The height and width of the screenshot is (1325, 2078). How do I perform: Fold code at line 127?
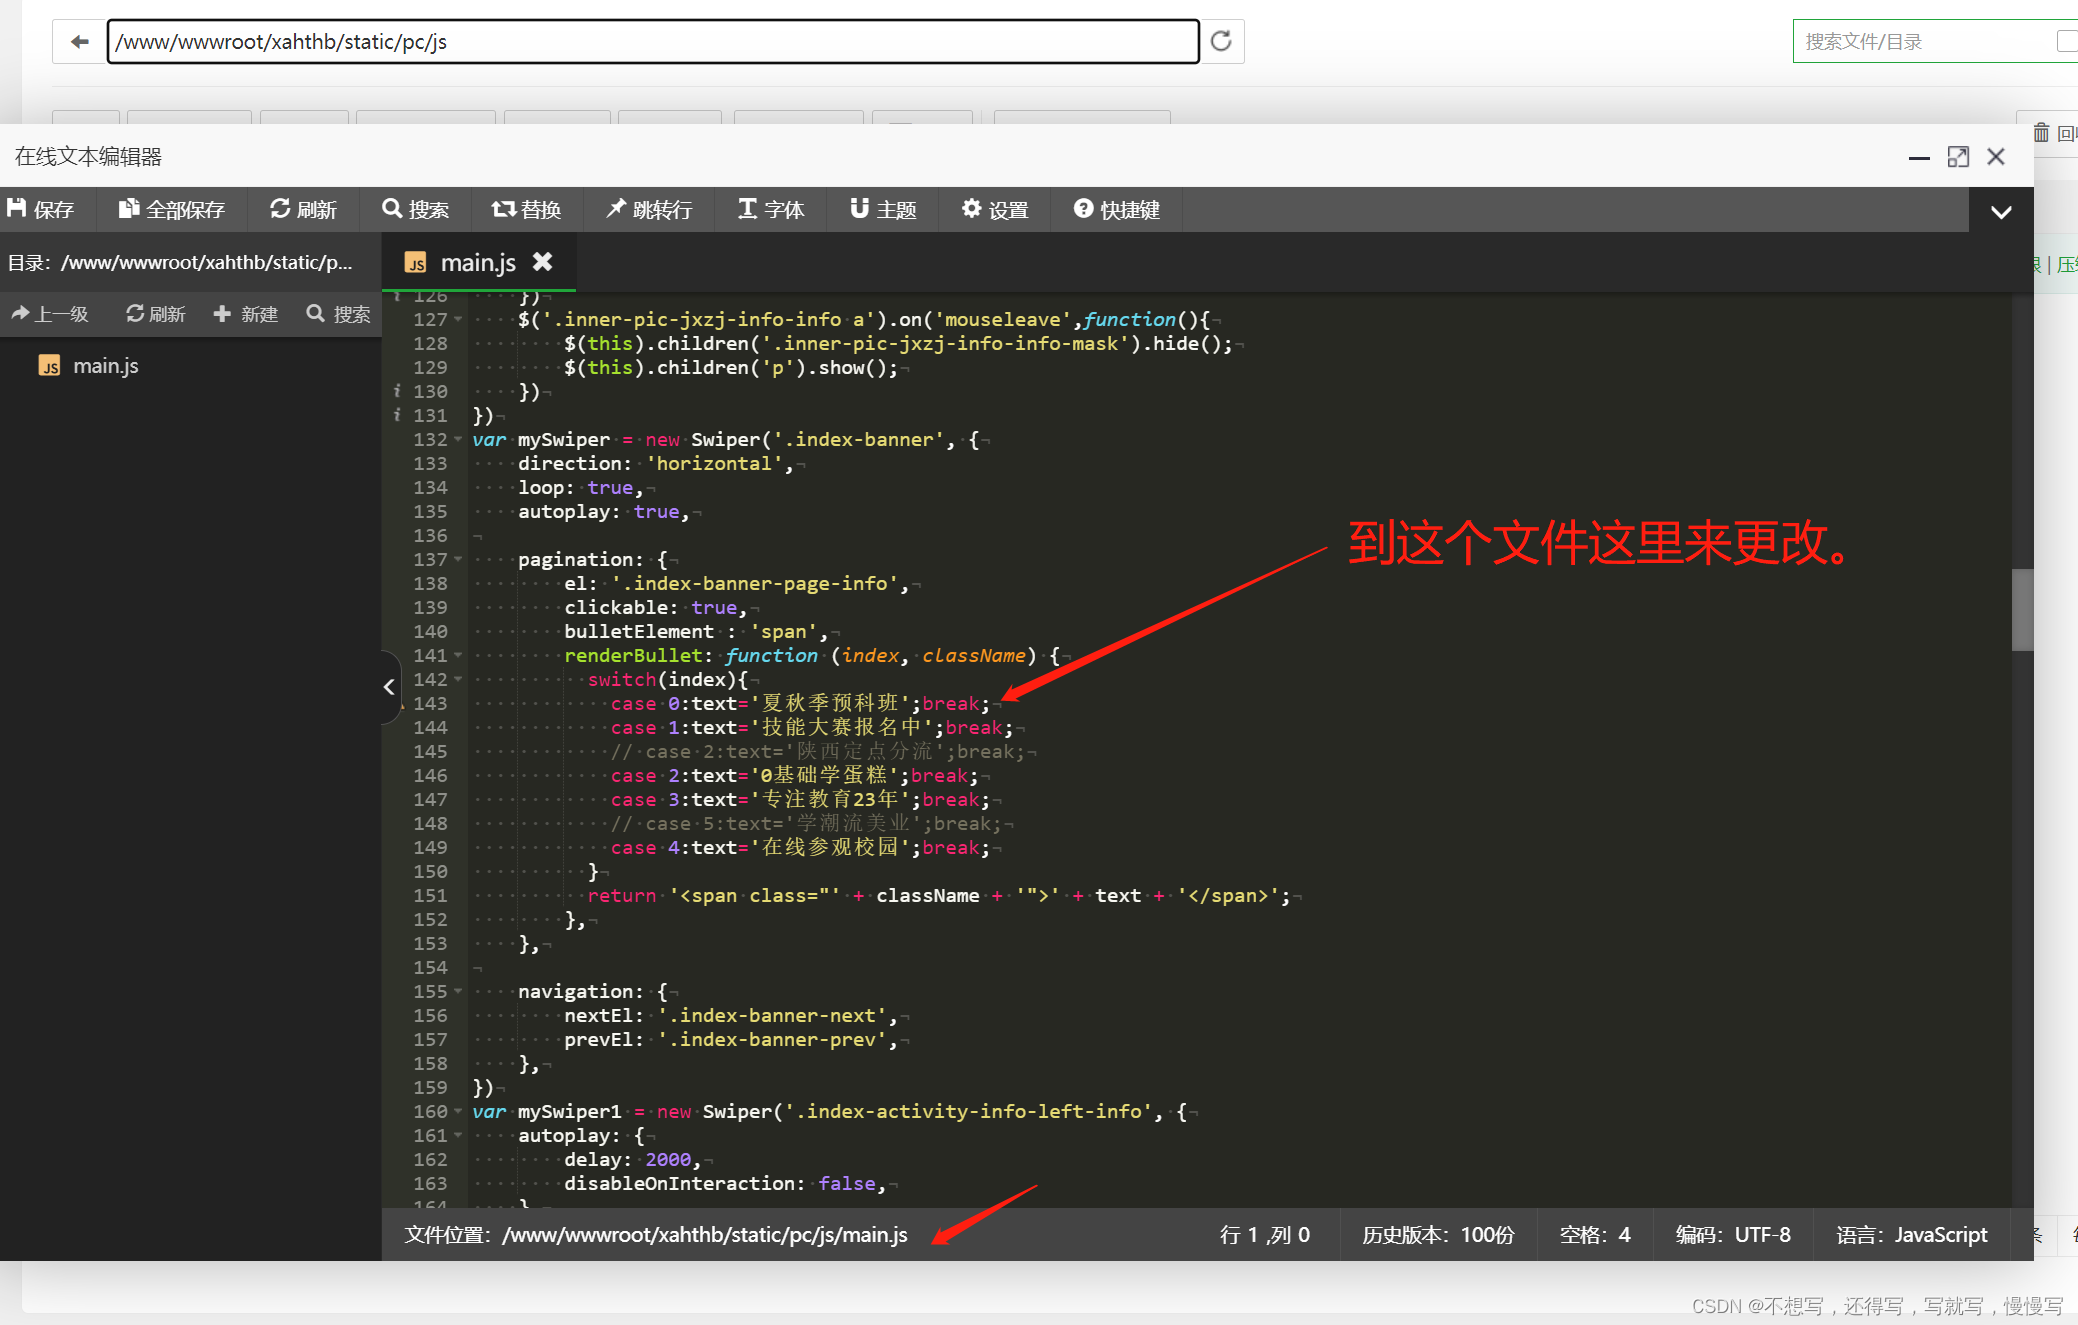click(459, 319)
